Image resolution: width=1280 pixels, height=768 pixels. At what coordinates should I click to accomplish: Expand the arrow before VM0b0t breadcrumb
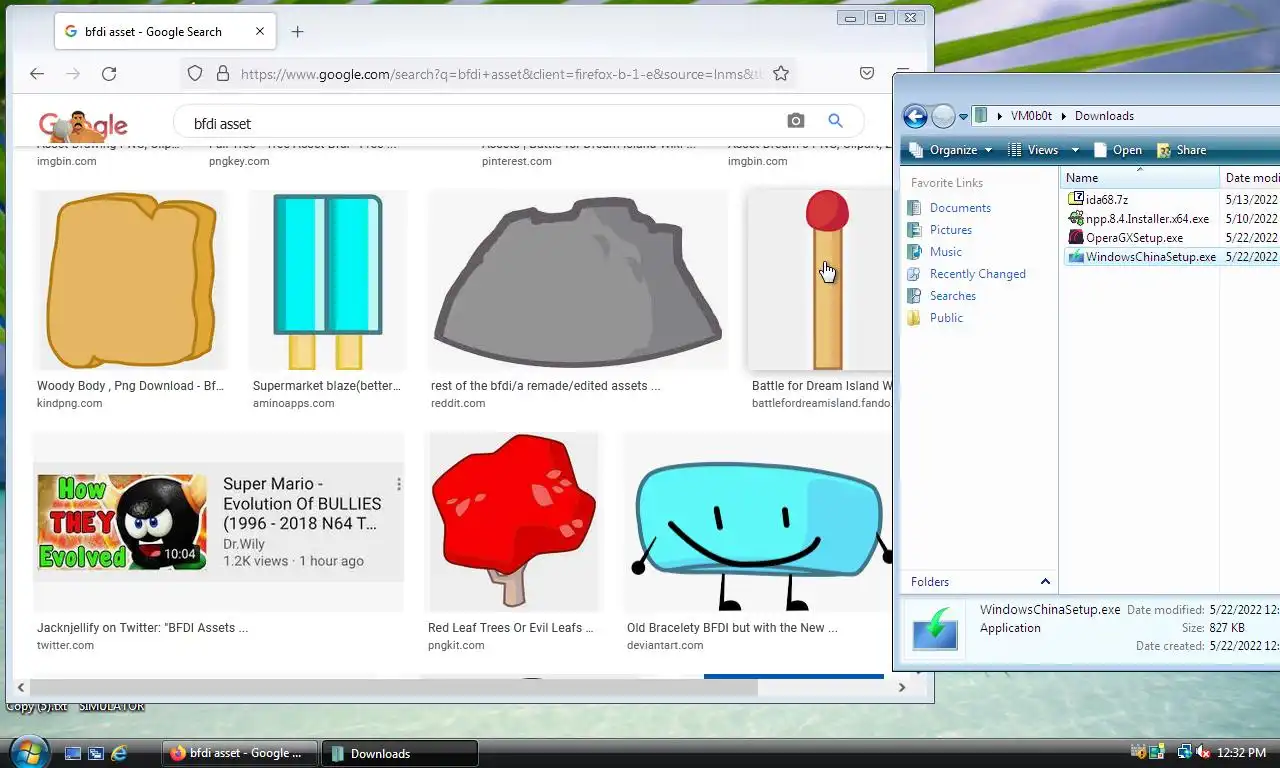coord(1000,116)
